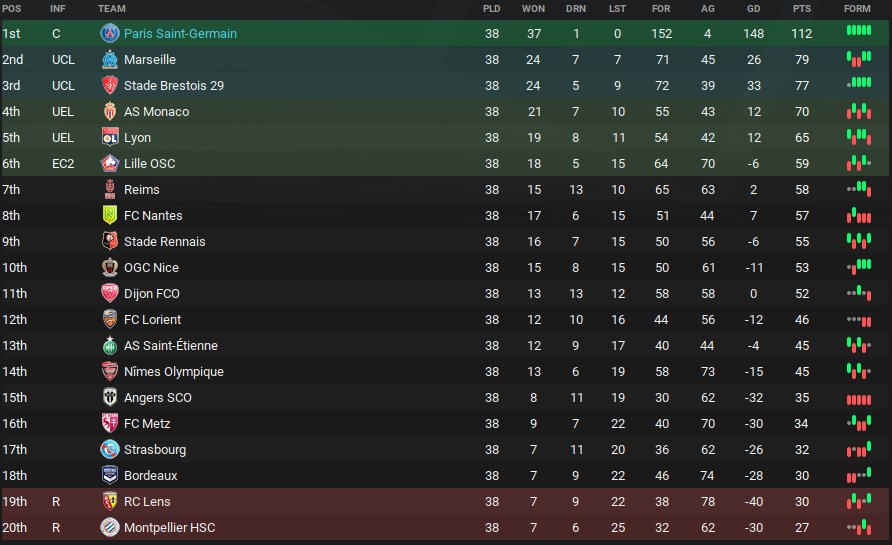Click the FORM column header
The width and height of the screenshot is (892, 545).
857,9
